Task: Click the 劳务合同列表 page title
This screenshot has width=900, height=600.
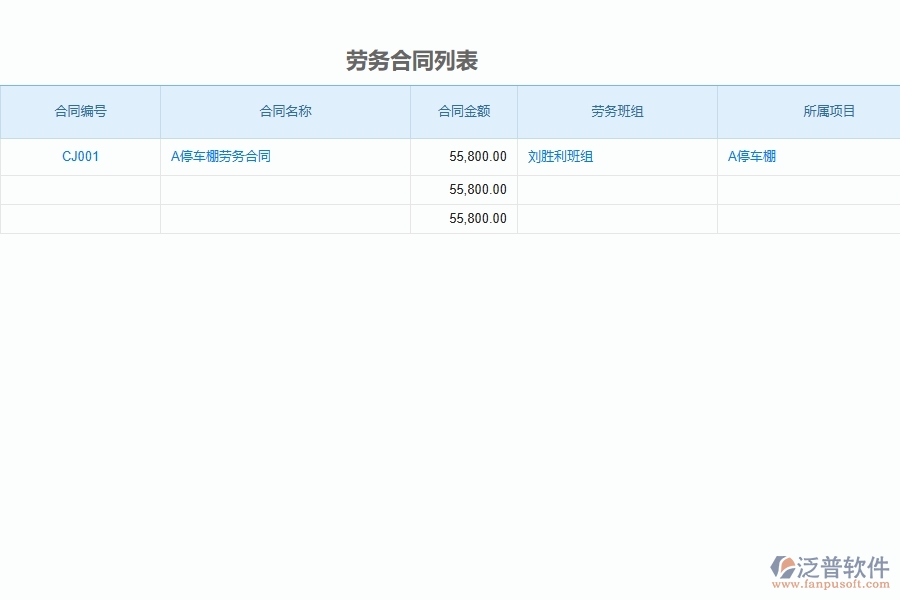Action: (413, 60)
